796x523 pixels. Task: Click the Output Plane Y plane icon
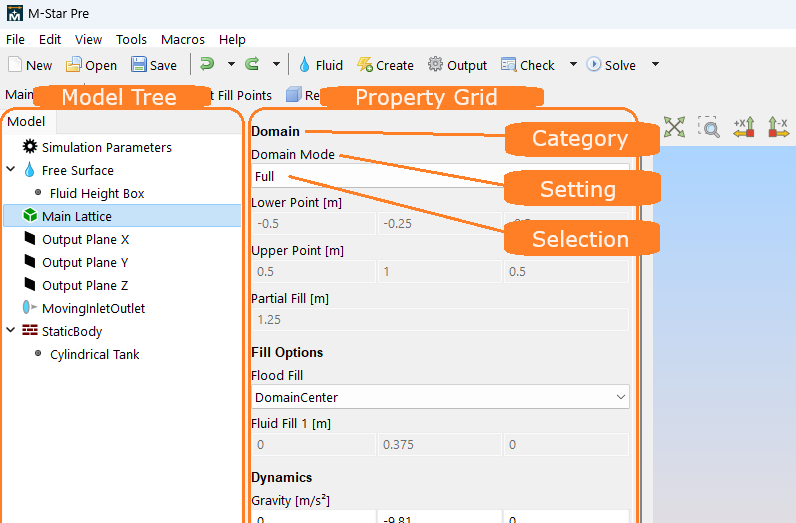30,262
